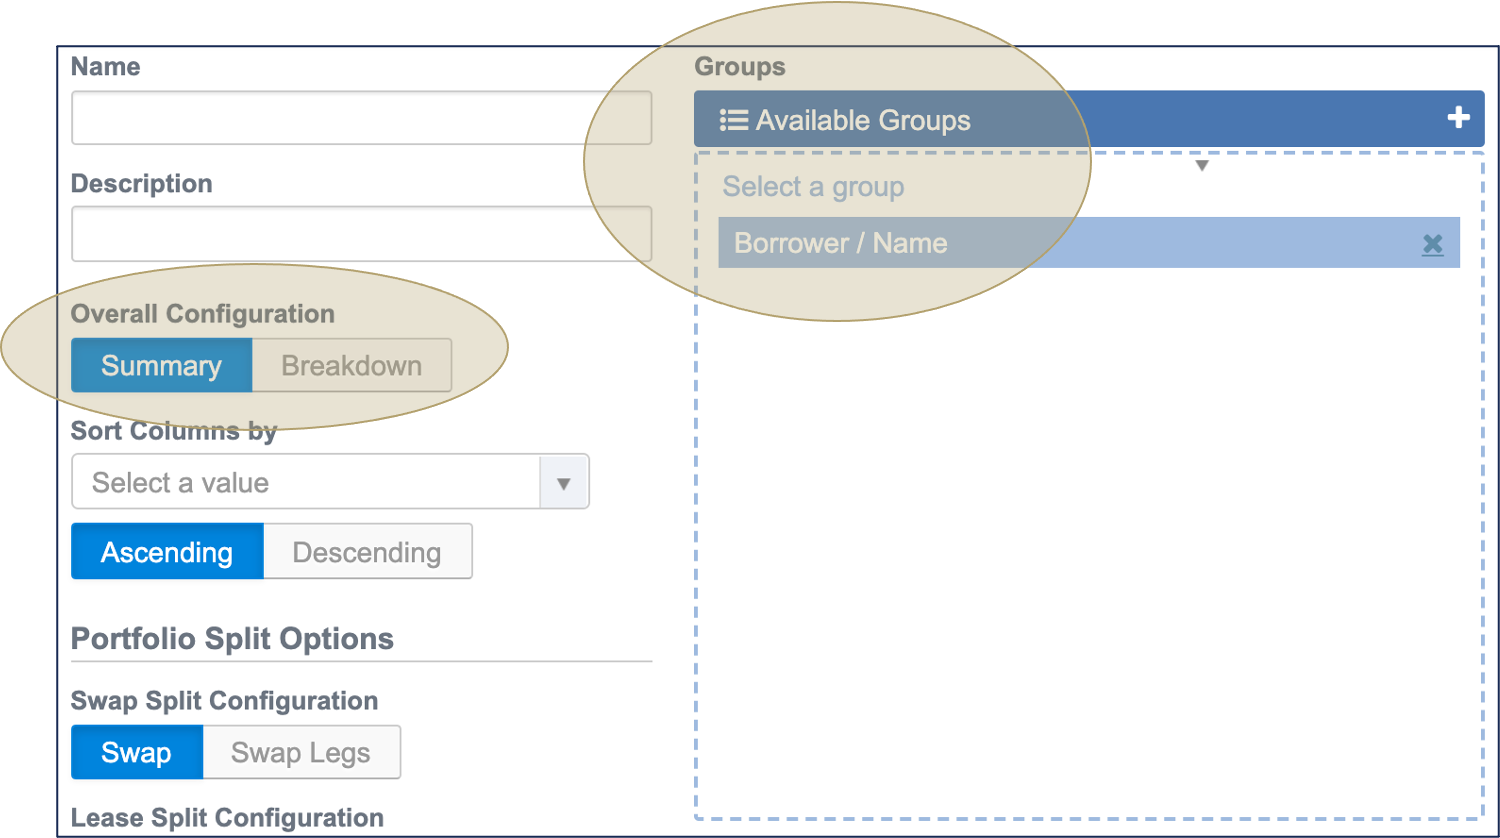Viewport: 1500px width, 838px height.
Task: Select the Summary overall configuration option
Action: 161,366
